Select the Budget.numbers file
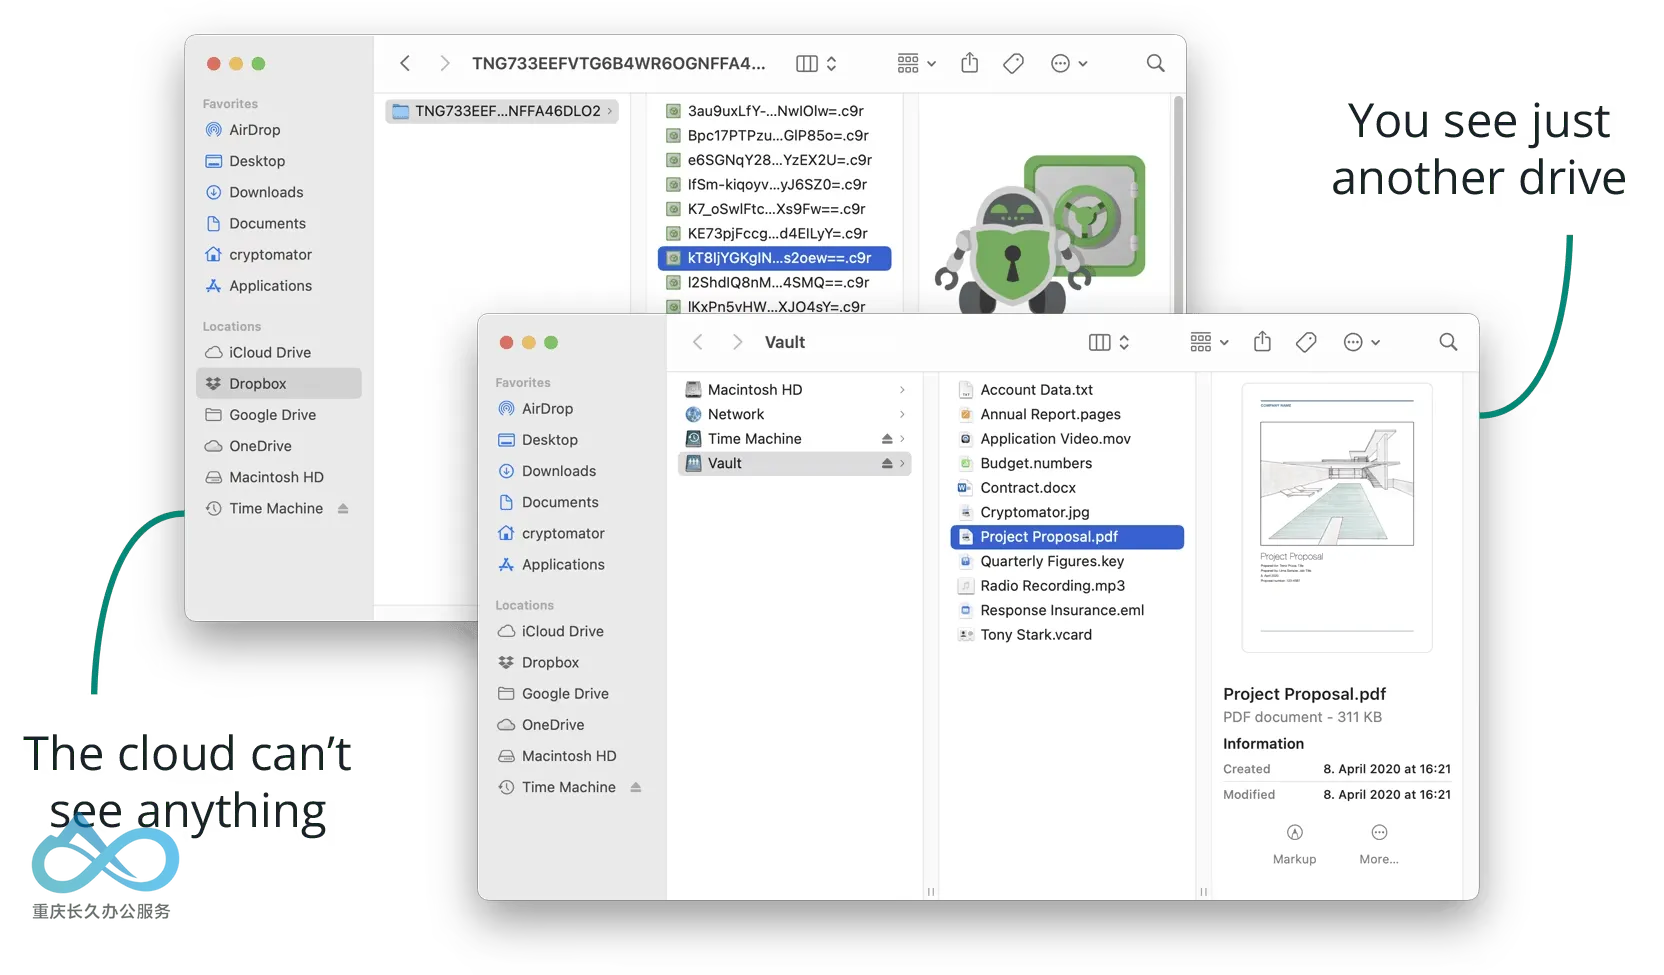This screenshot has height=975, width=1664. (x=1067, y=463)
